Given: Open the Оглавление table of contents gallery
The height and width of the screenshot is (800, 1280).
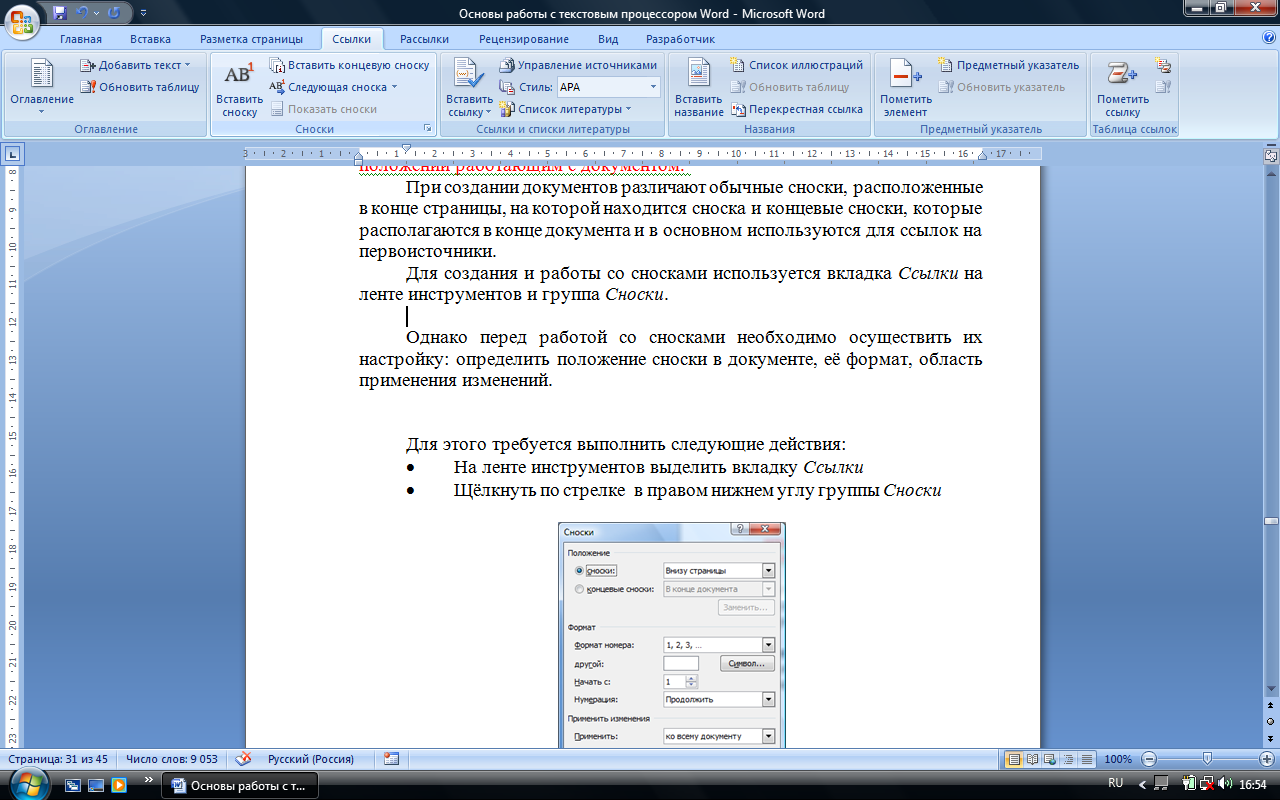Looking at the screenshot, I should [42, 87].
